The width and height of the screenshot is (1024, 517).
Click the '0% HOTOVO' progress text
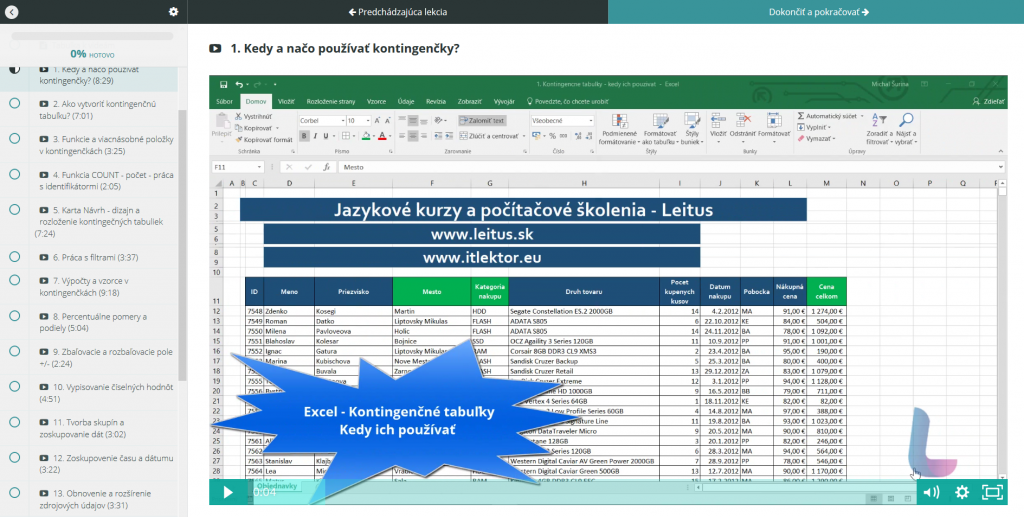[92, 54]
